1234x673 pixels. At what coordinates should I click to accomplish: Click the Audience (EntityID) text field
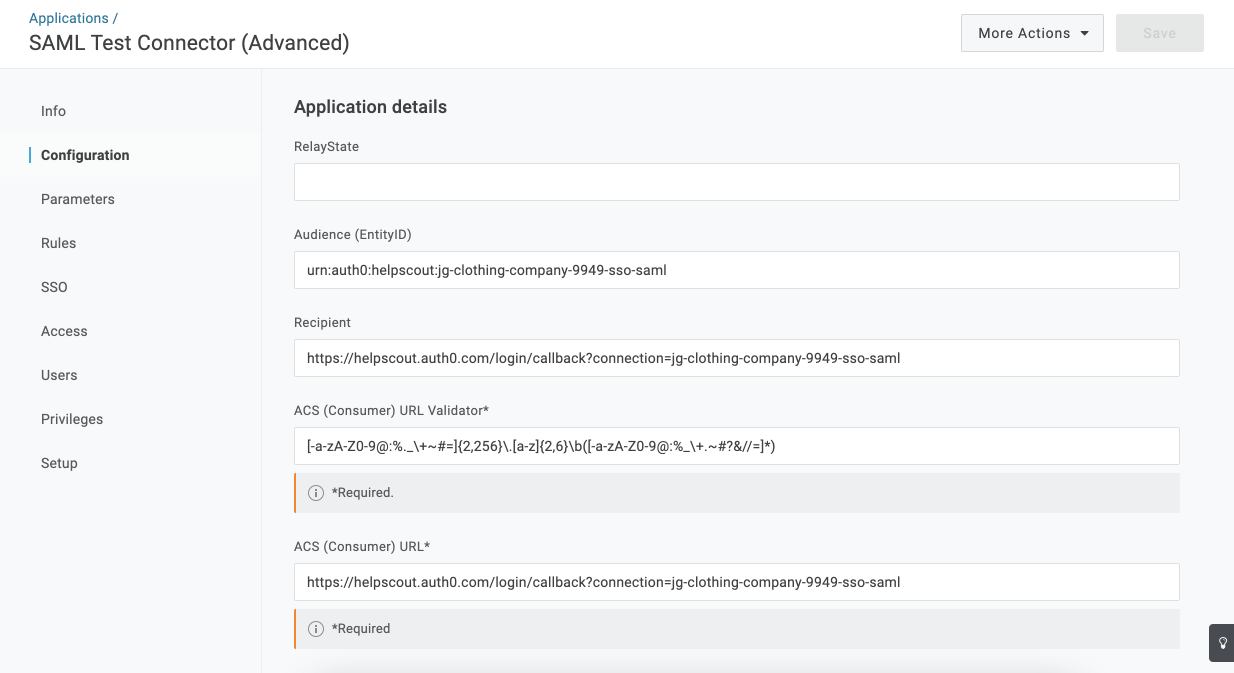click(736, 270)
